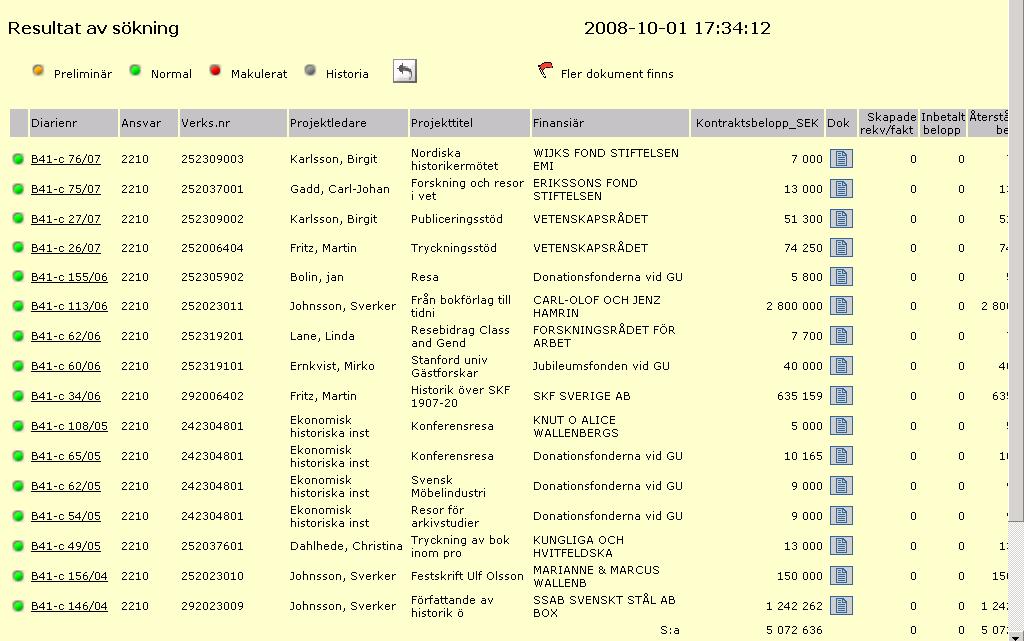Click the Kontraktsbelopp_SEK column header
The image size is (1024, 641).
[x=758, y=123]
